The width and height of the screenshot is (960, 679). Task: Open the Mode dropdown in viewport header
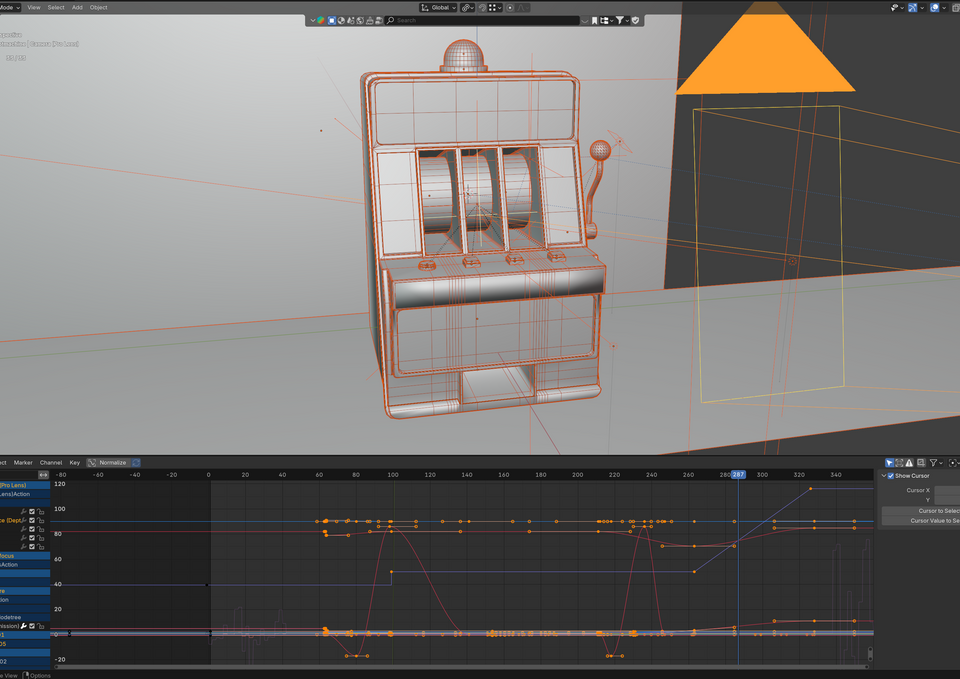tap(10, 7)
